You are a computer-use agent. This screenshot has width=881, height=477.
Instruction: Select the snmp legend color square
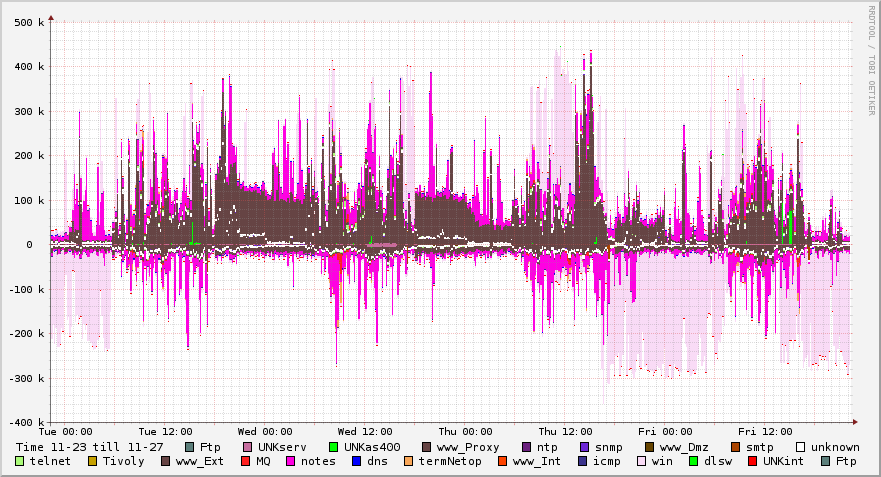tap(585, 447)
